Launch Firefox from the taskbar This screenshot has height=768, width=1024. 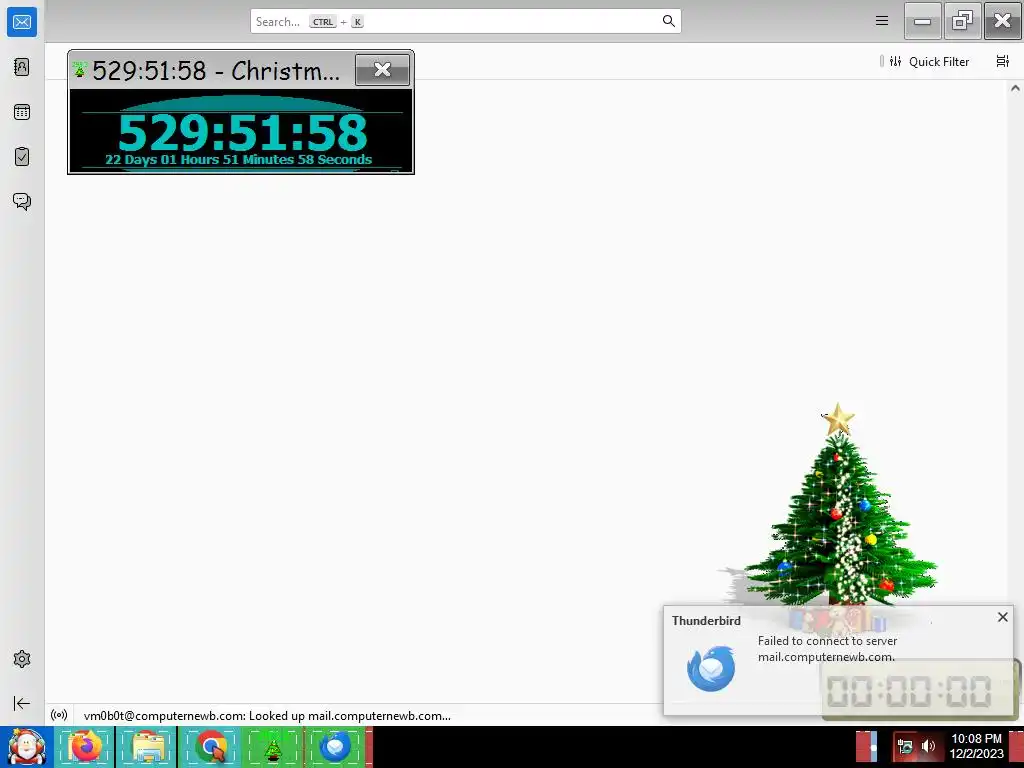pos(85,746)
